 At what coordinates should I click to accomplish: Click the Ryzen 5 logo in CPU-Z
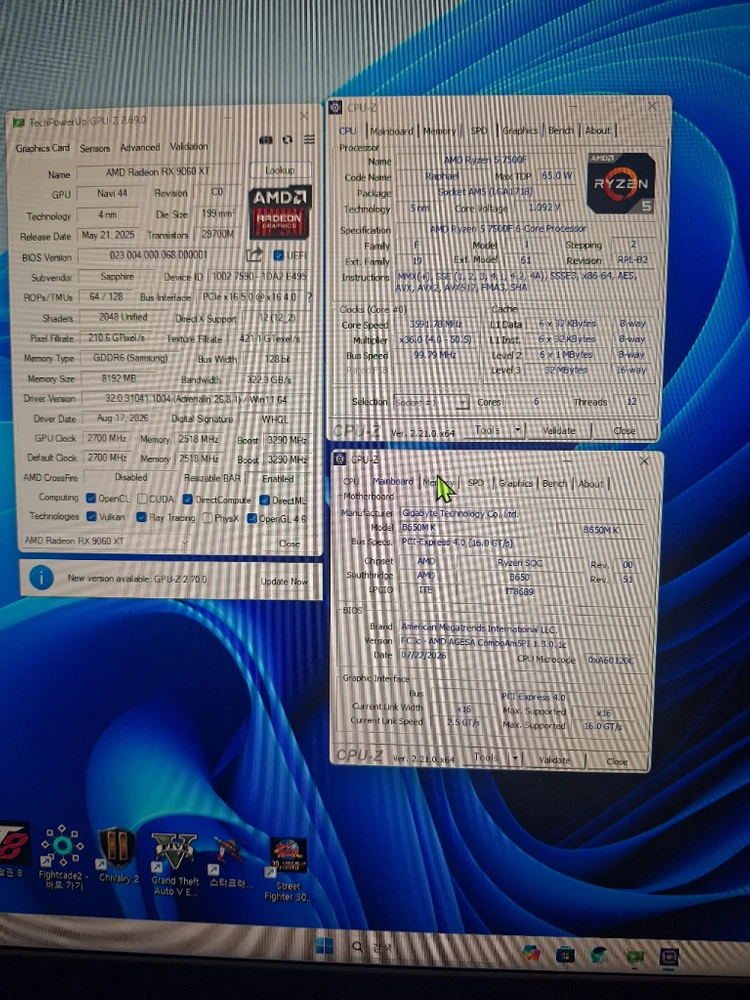[621, 183]
